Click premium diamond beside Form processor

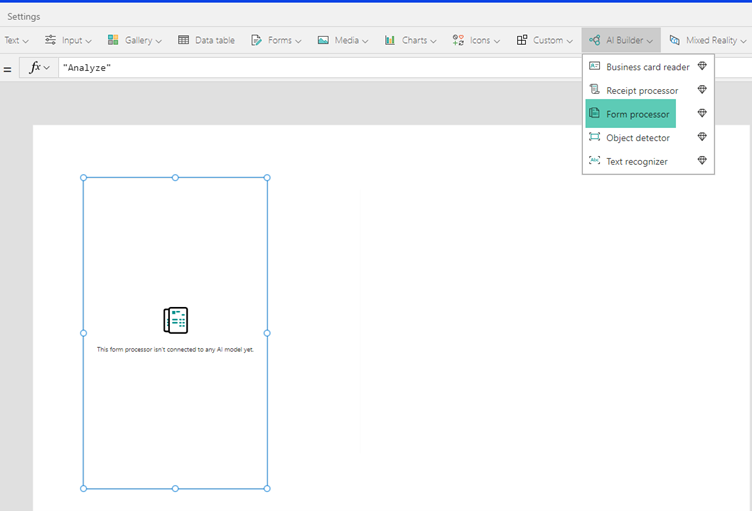702,113
